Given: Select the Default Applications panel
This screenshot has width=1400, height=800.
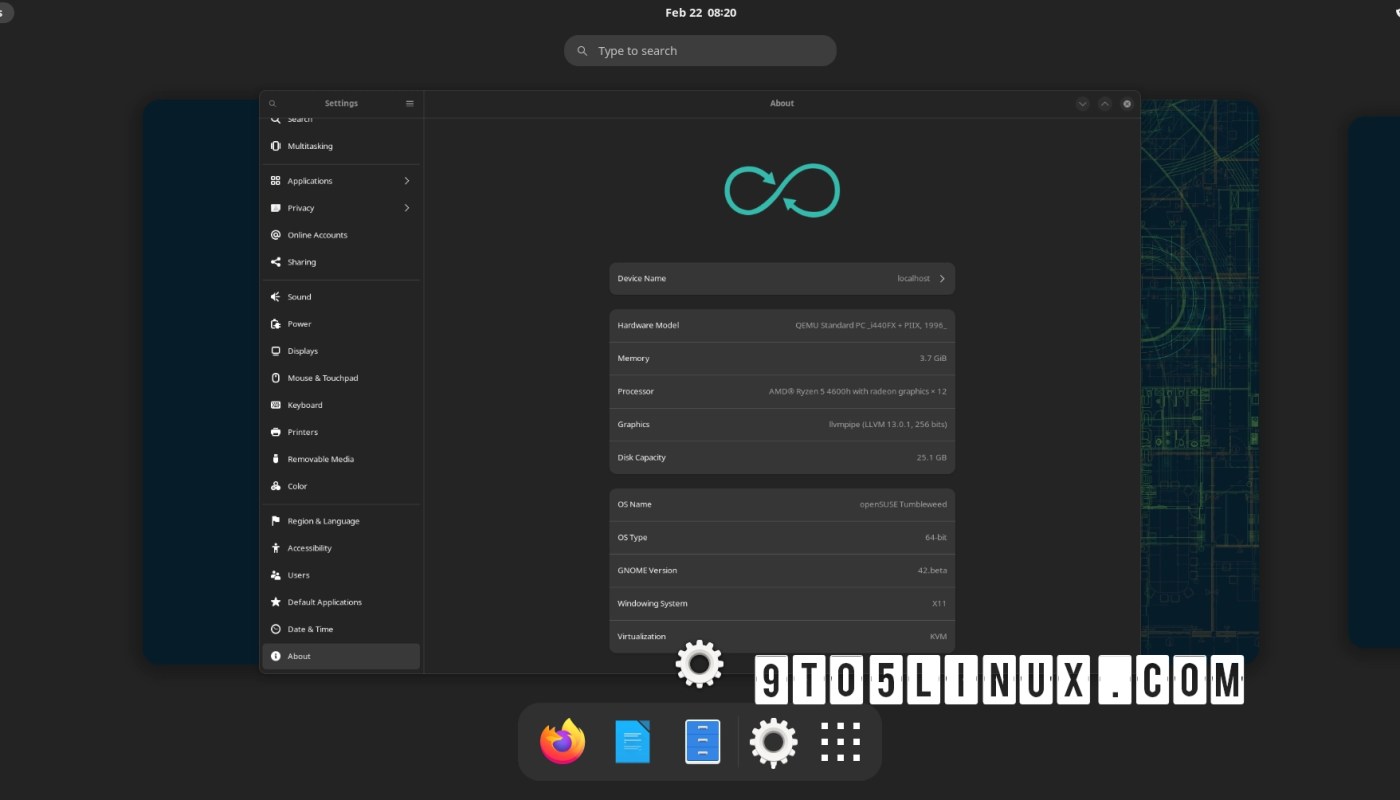Looking at the screenshot, I should (x=341, y=602).
